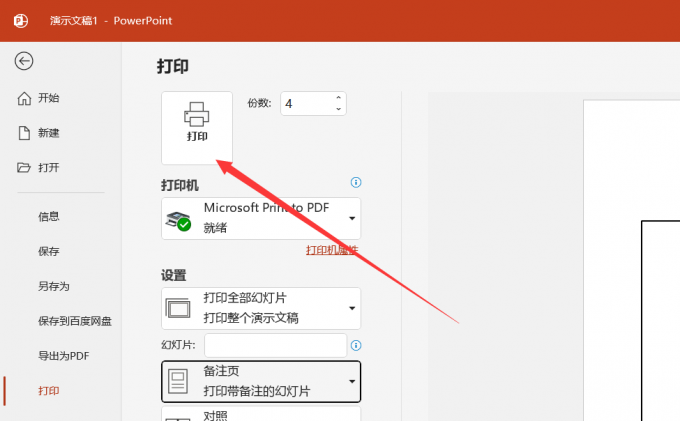Click the new document icon beside 新建

pos(24,133)
